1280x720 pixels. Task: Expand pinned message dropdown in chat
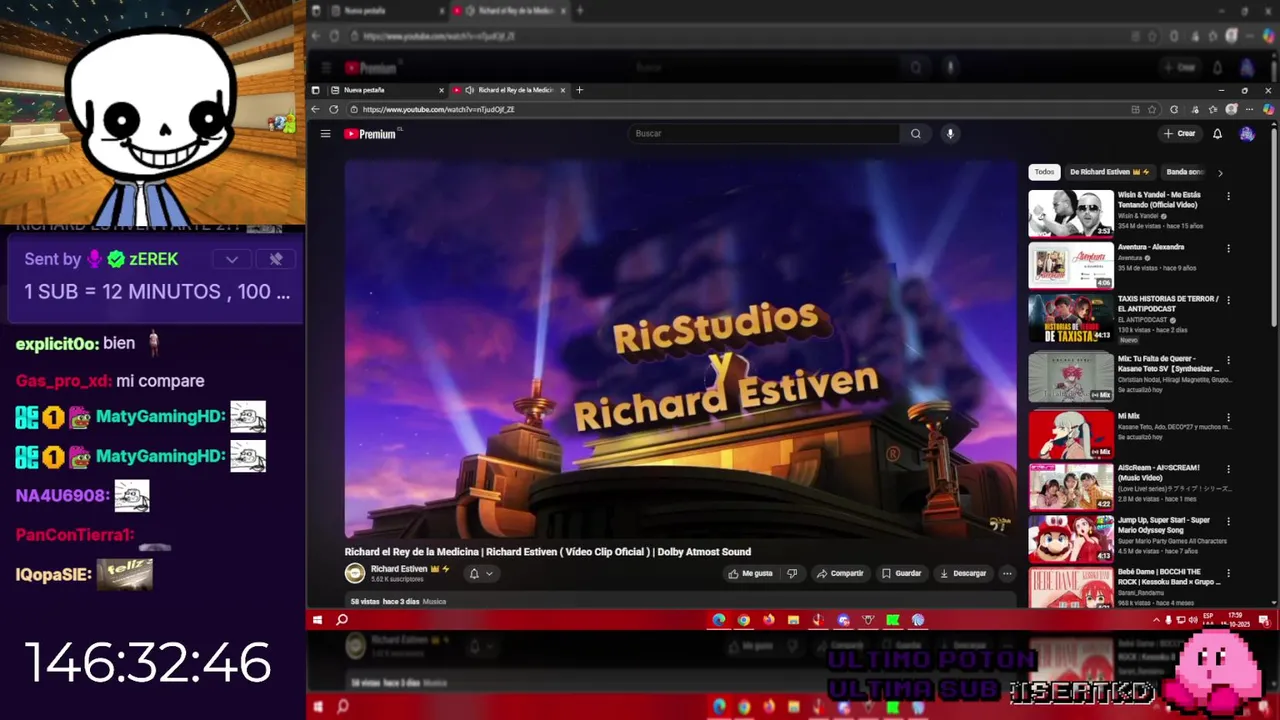(232, 259)
